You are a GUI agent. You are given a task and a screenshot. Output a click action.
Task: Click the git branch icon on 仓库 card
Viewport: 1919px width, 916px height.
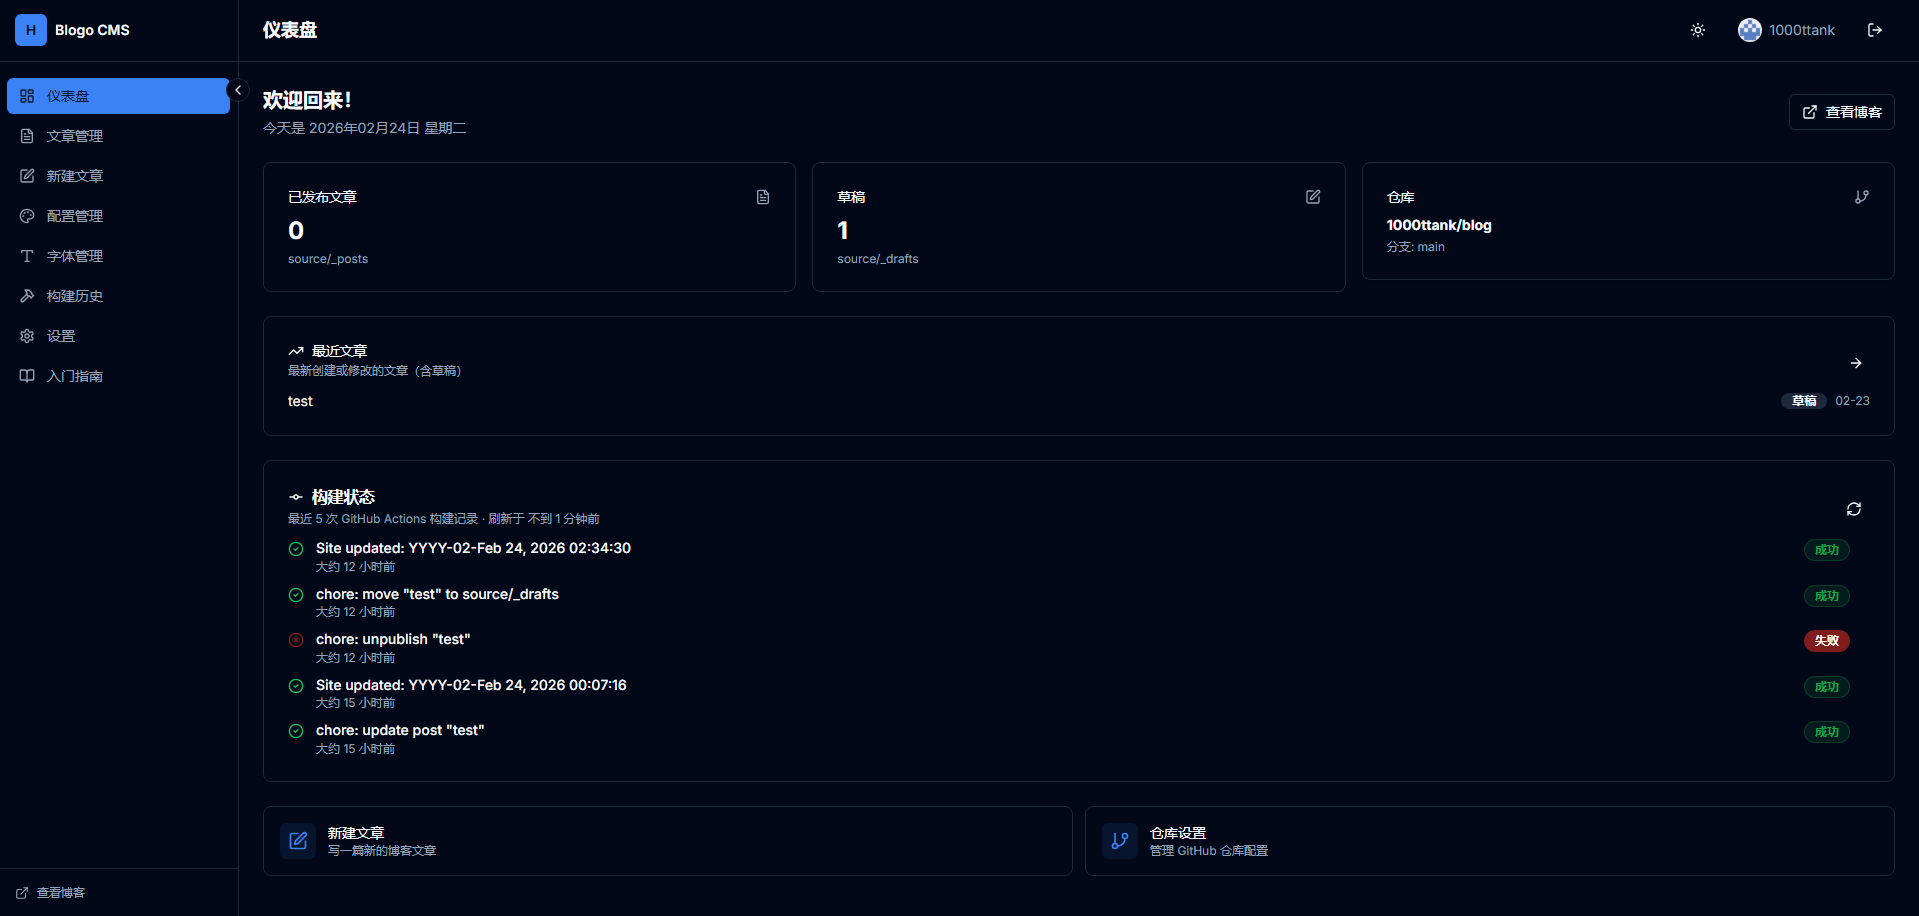(x=1862, y=197)
